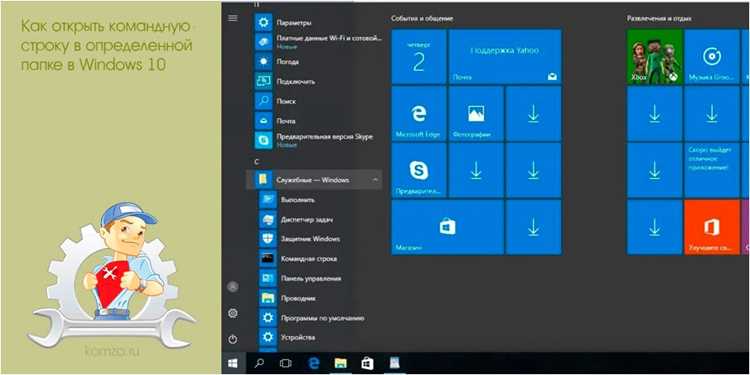The width and height of the screenshot is (750, 375).
Task: Launch Edge from the taskbar
Action: [314, 364]
